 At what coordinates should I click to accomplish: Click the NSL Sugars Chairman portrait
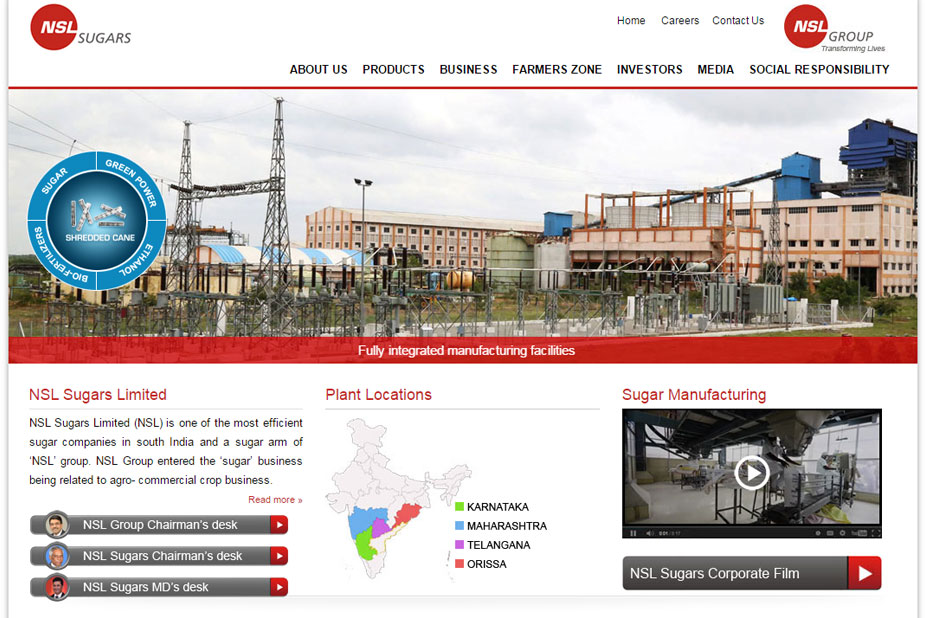(57, 555)
